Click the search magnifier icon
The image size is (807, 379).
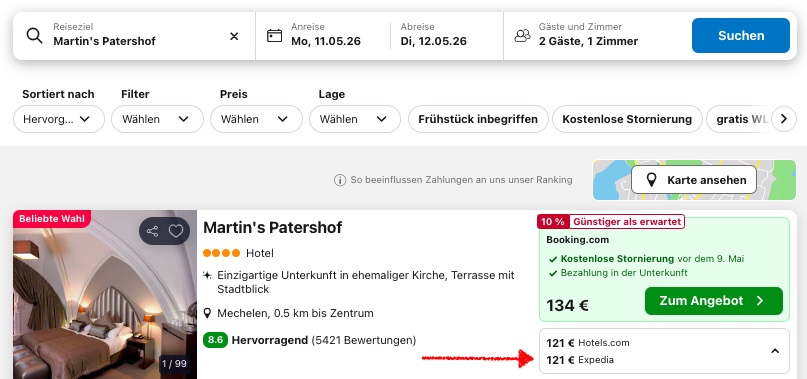pyautogui.click(x=34, y=36)
